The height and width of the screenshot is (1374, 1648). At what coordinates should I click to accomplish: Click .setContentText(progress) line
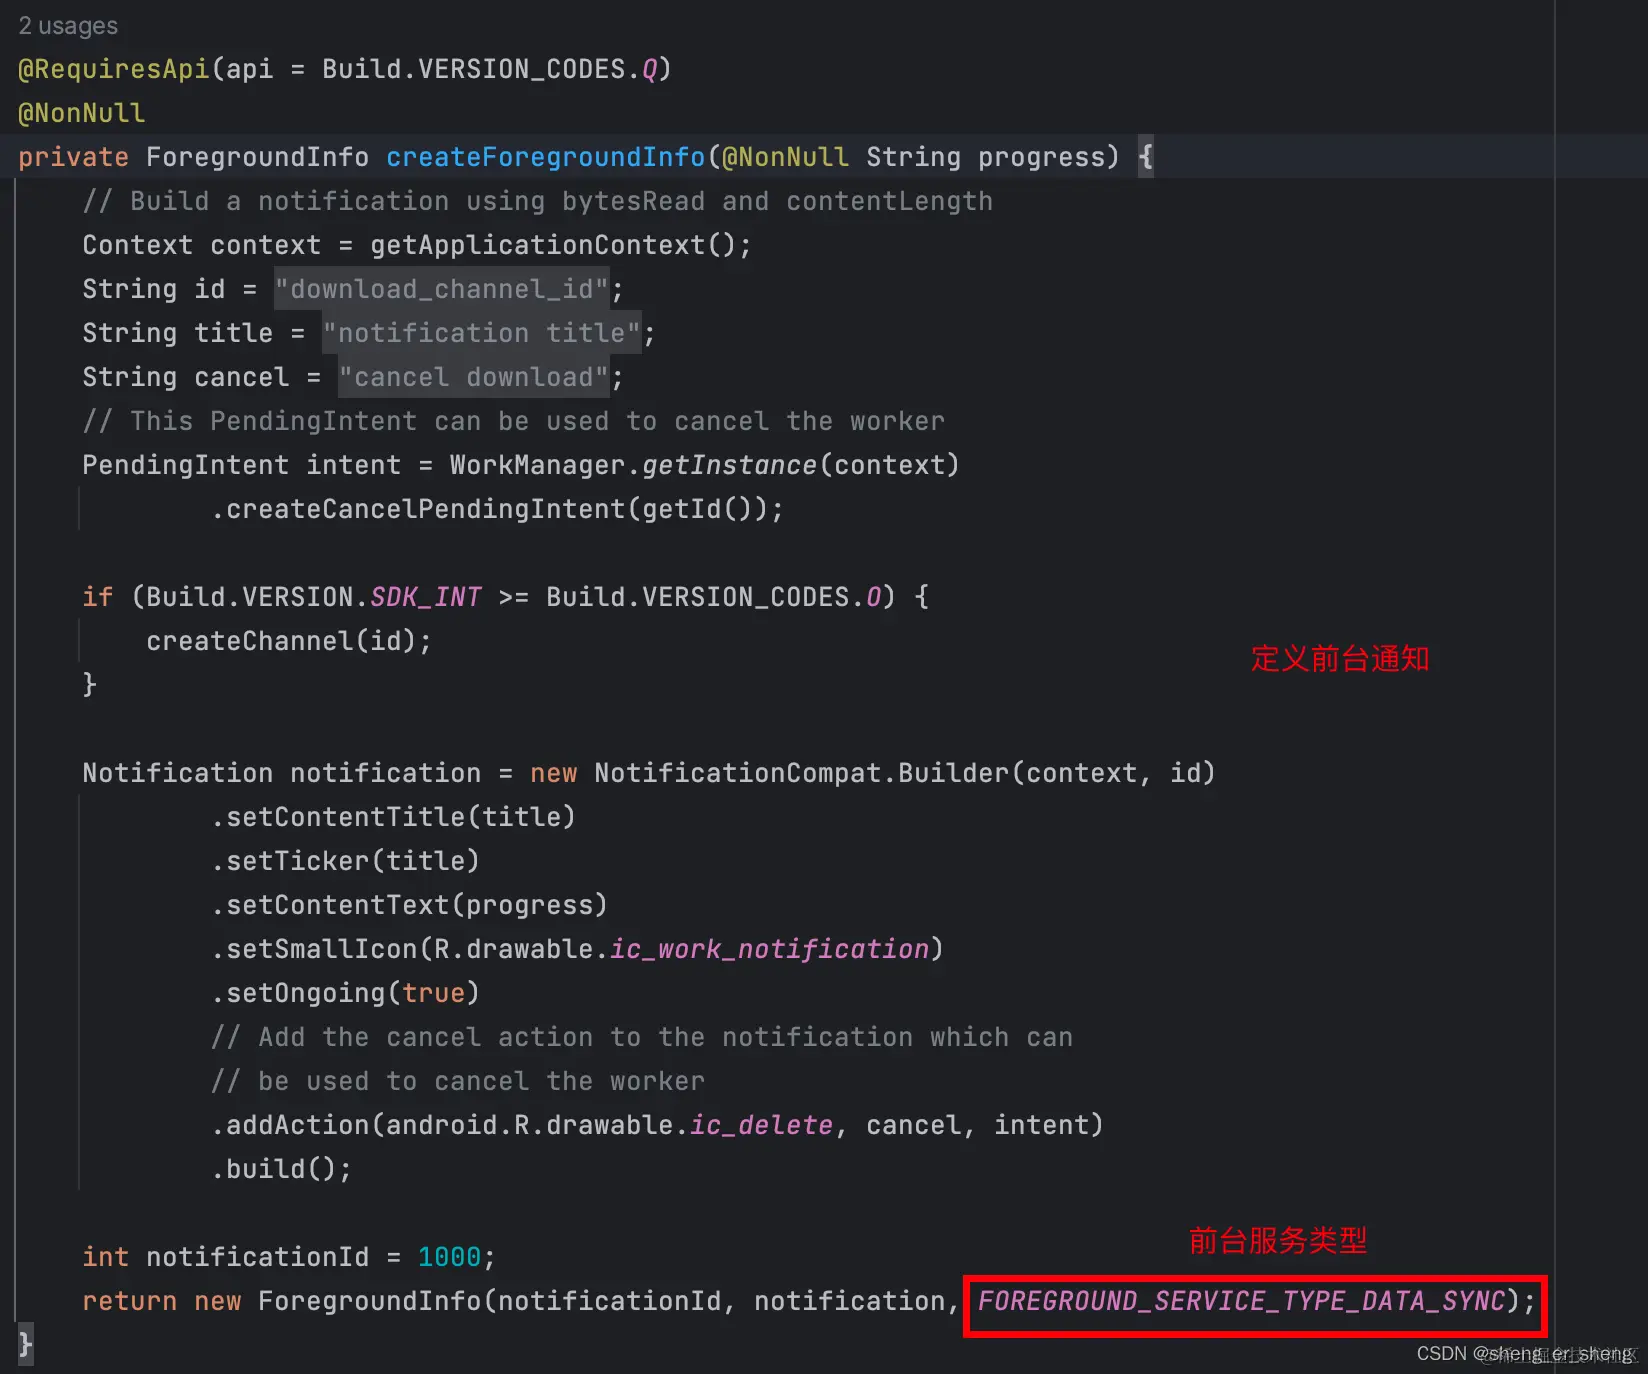click(410, 905)
